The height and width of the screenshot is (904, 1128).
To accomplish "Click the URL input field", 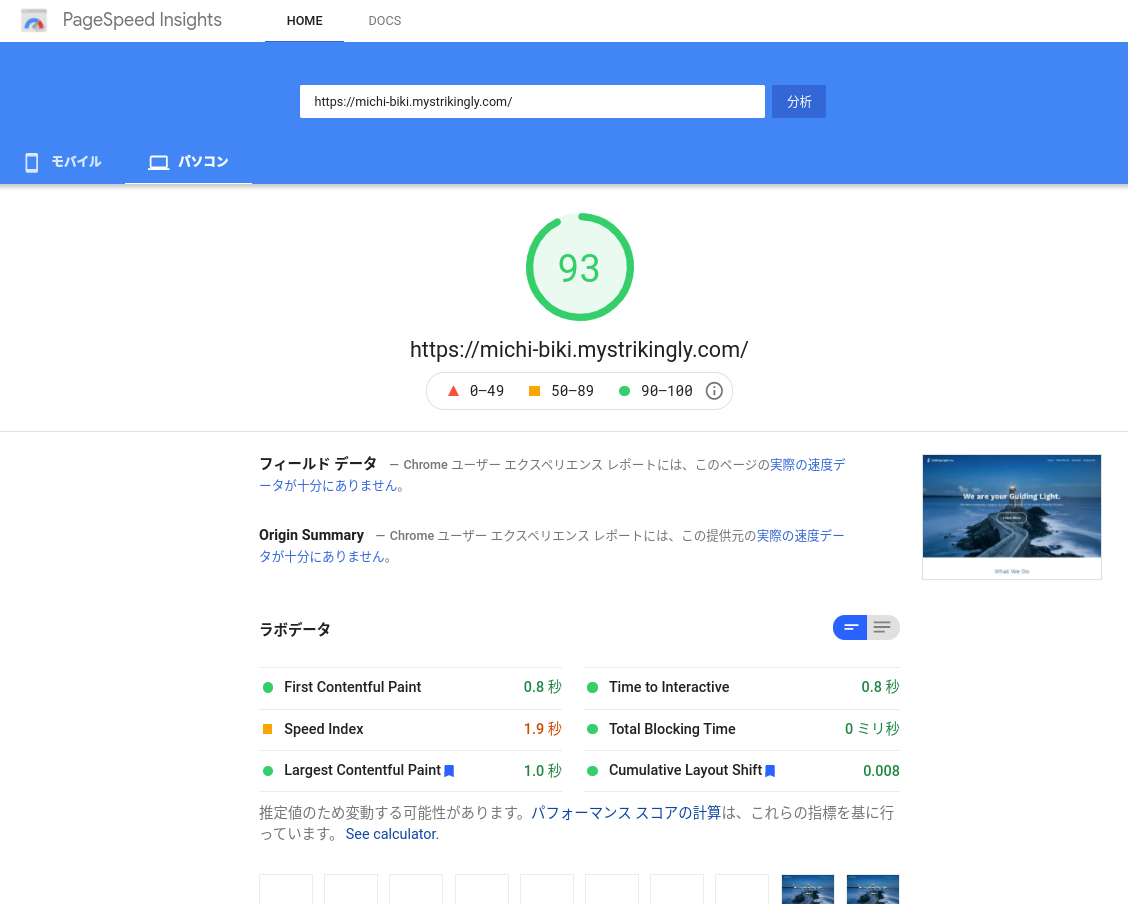I will (x=532, y=101).
